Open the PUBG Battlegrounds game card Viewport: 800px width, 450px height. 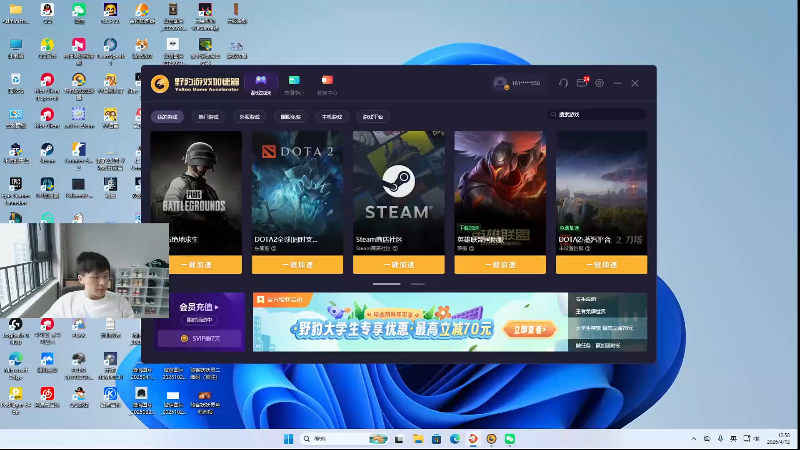[x=196, y=193]
